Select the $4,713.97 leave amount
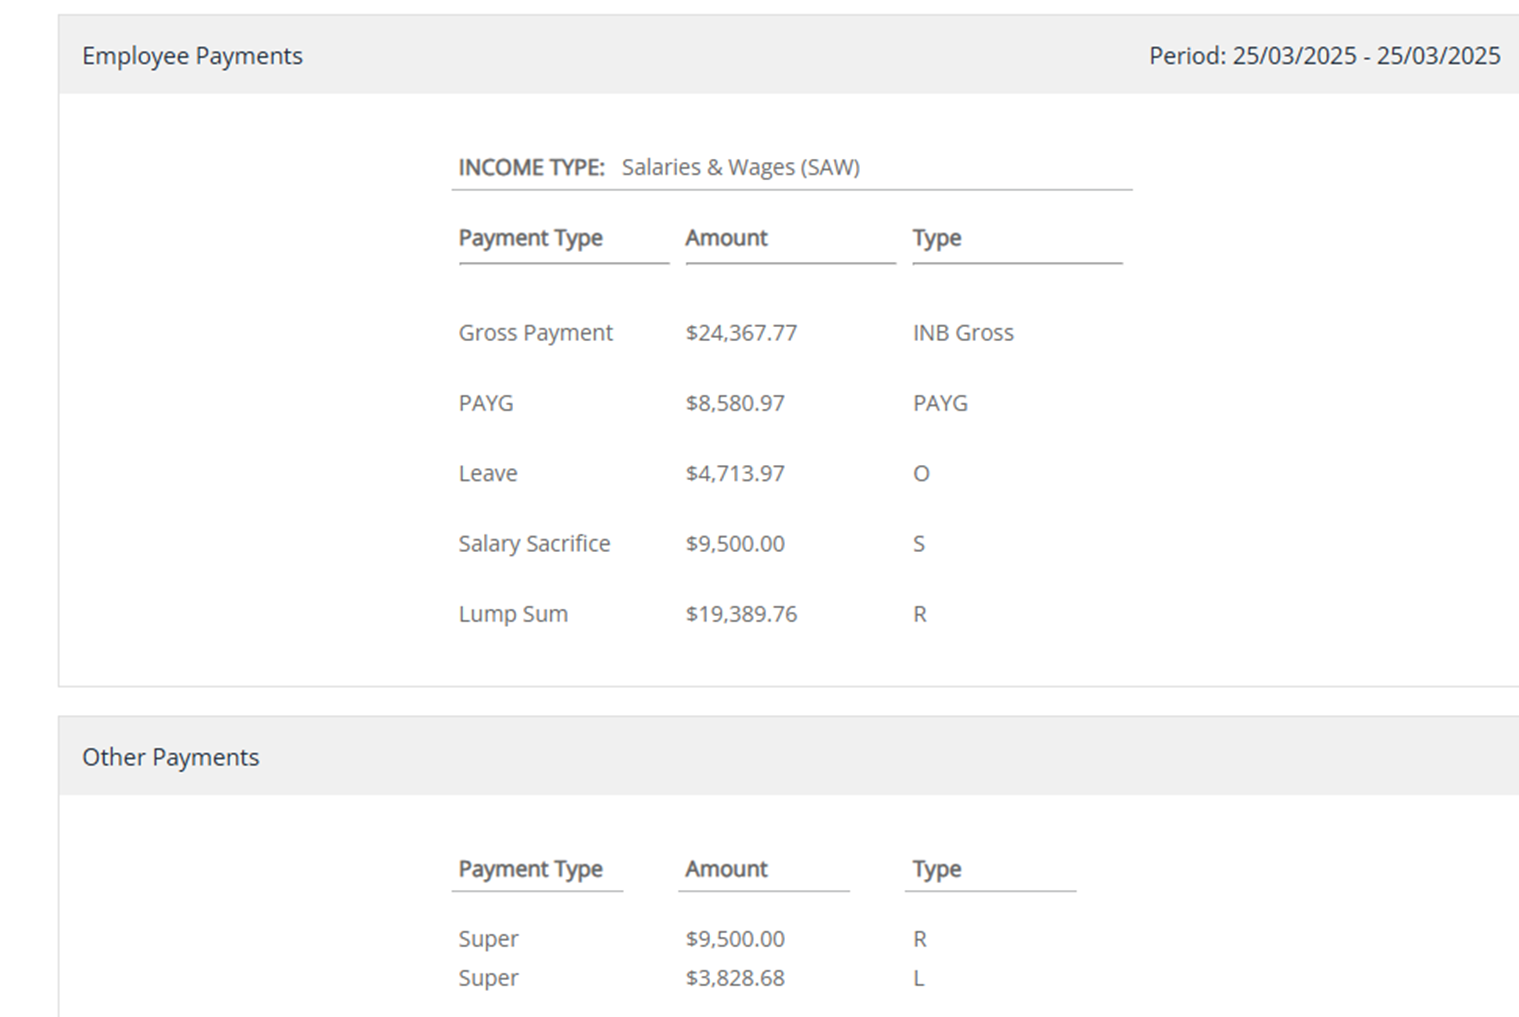Screen dimensions: 1519x1017 (x=735, y=473)
